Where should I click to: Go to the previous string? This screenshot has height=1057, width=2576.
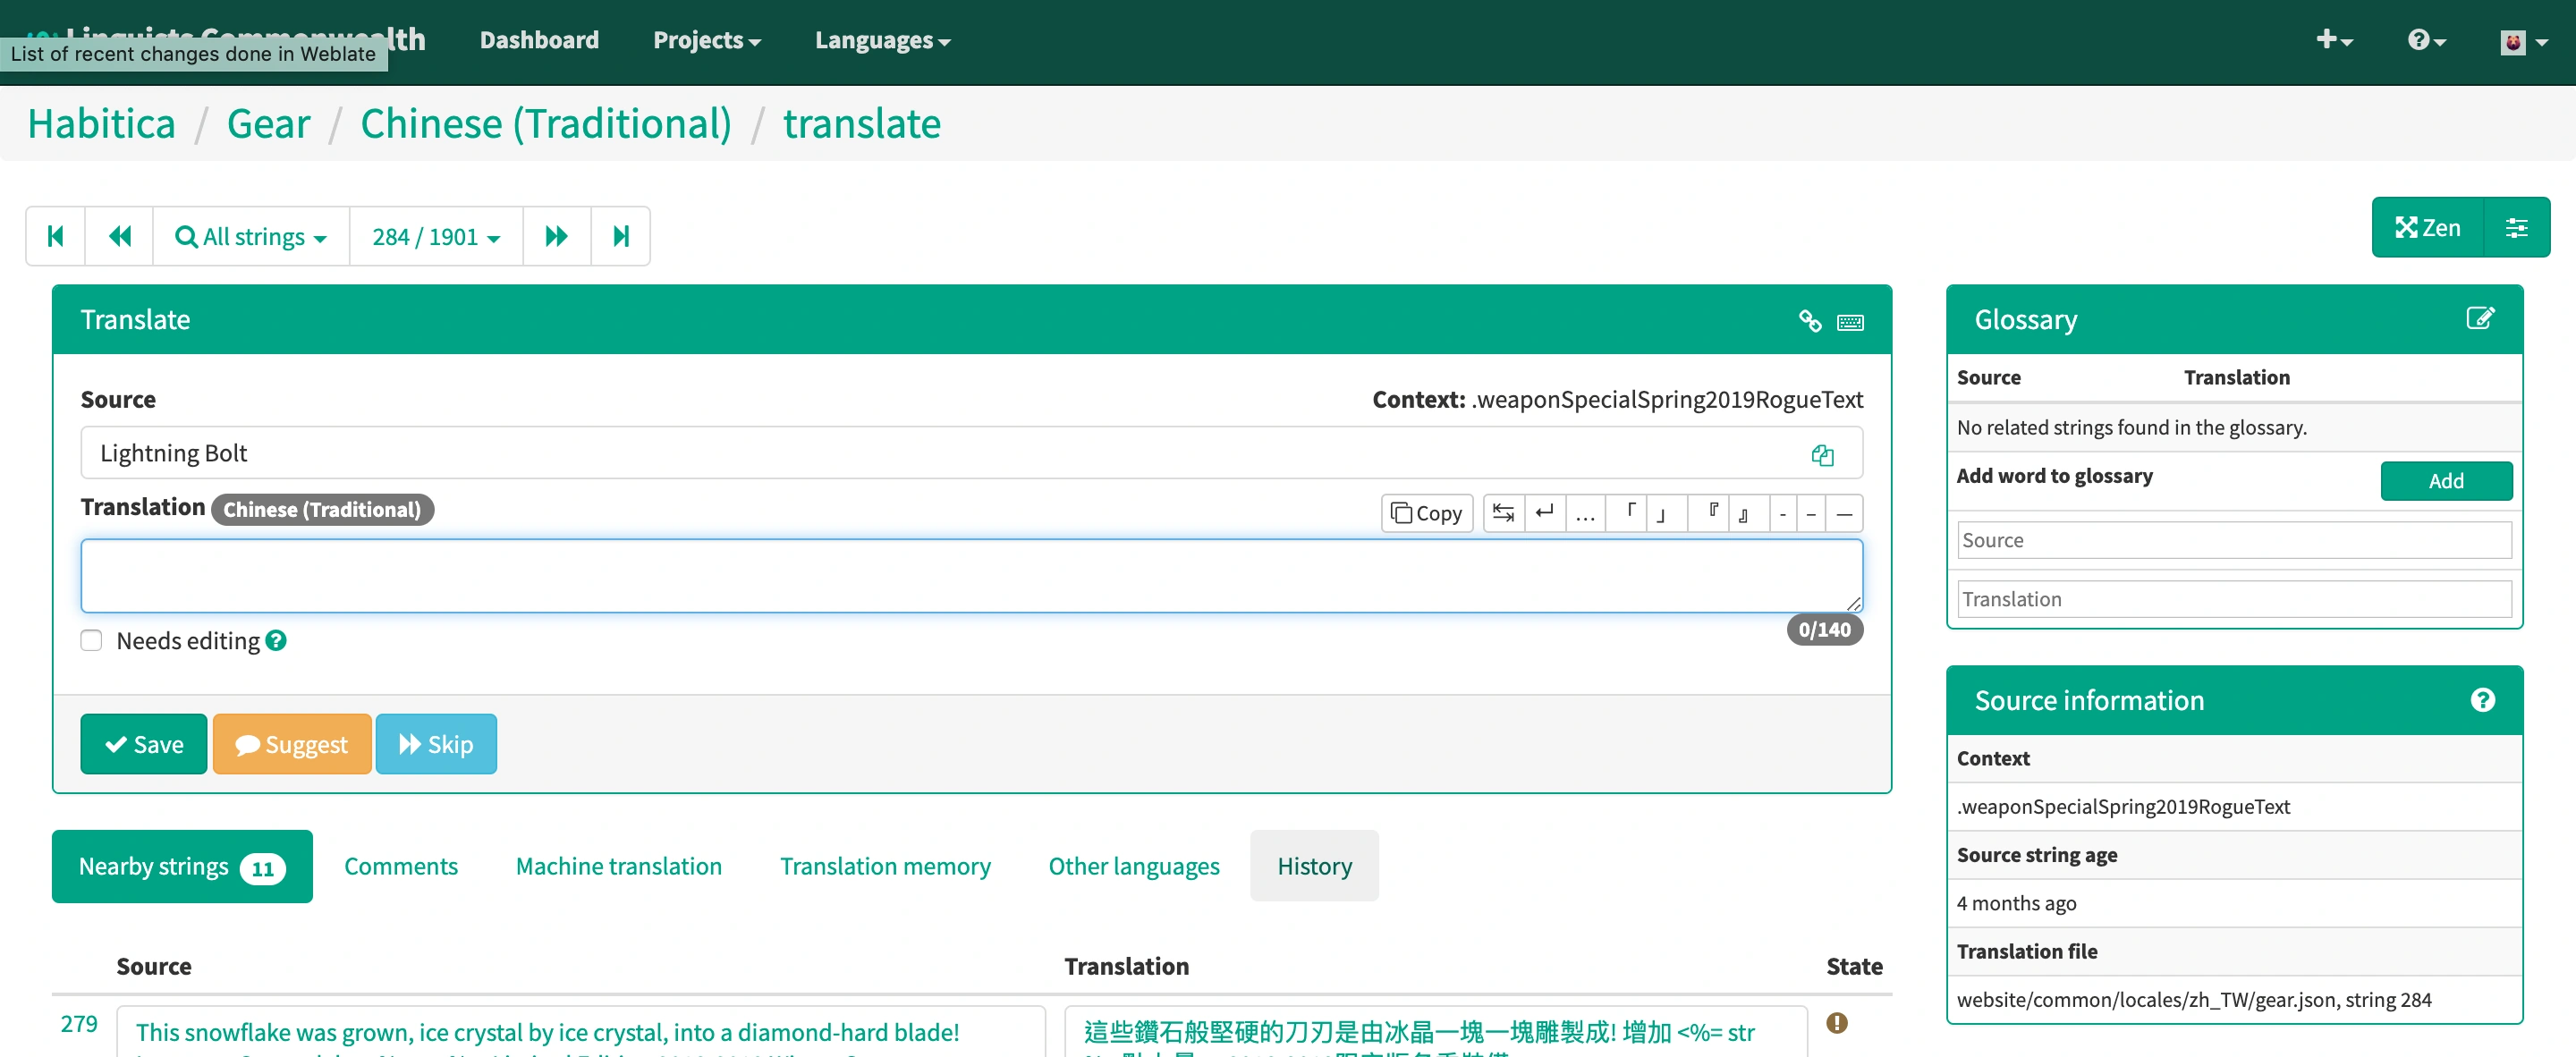[x=120, y=236]
